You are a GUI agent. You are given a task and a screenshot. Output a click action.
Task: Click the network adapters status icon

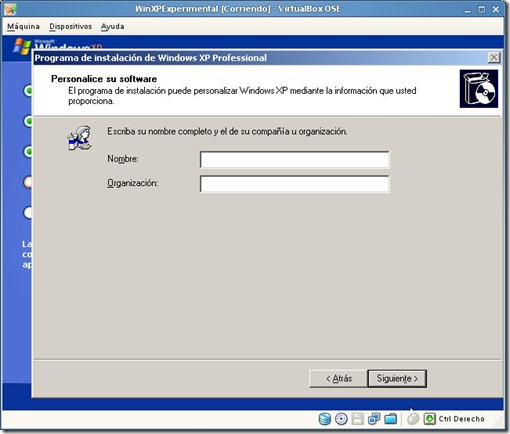coord(374,419)
